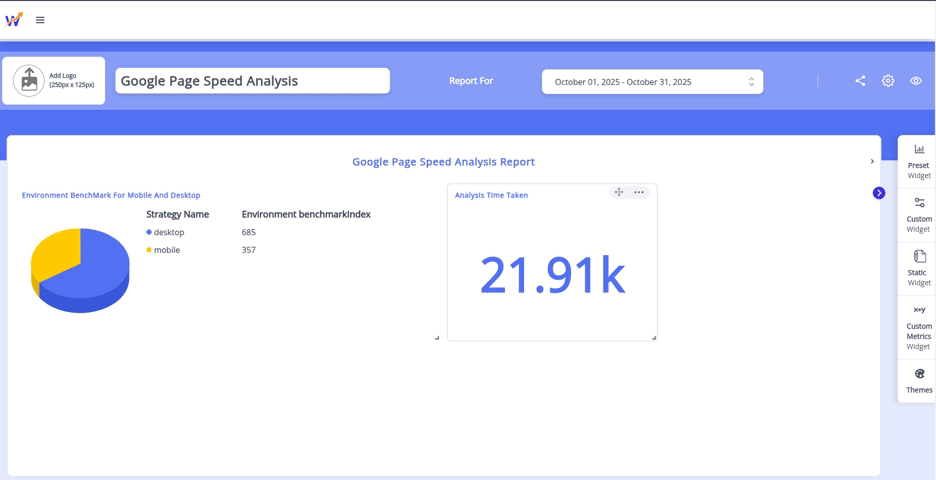This screenshot has width=936, height=480.
Task: Open the report date range dropdown
Action: 652,82
